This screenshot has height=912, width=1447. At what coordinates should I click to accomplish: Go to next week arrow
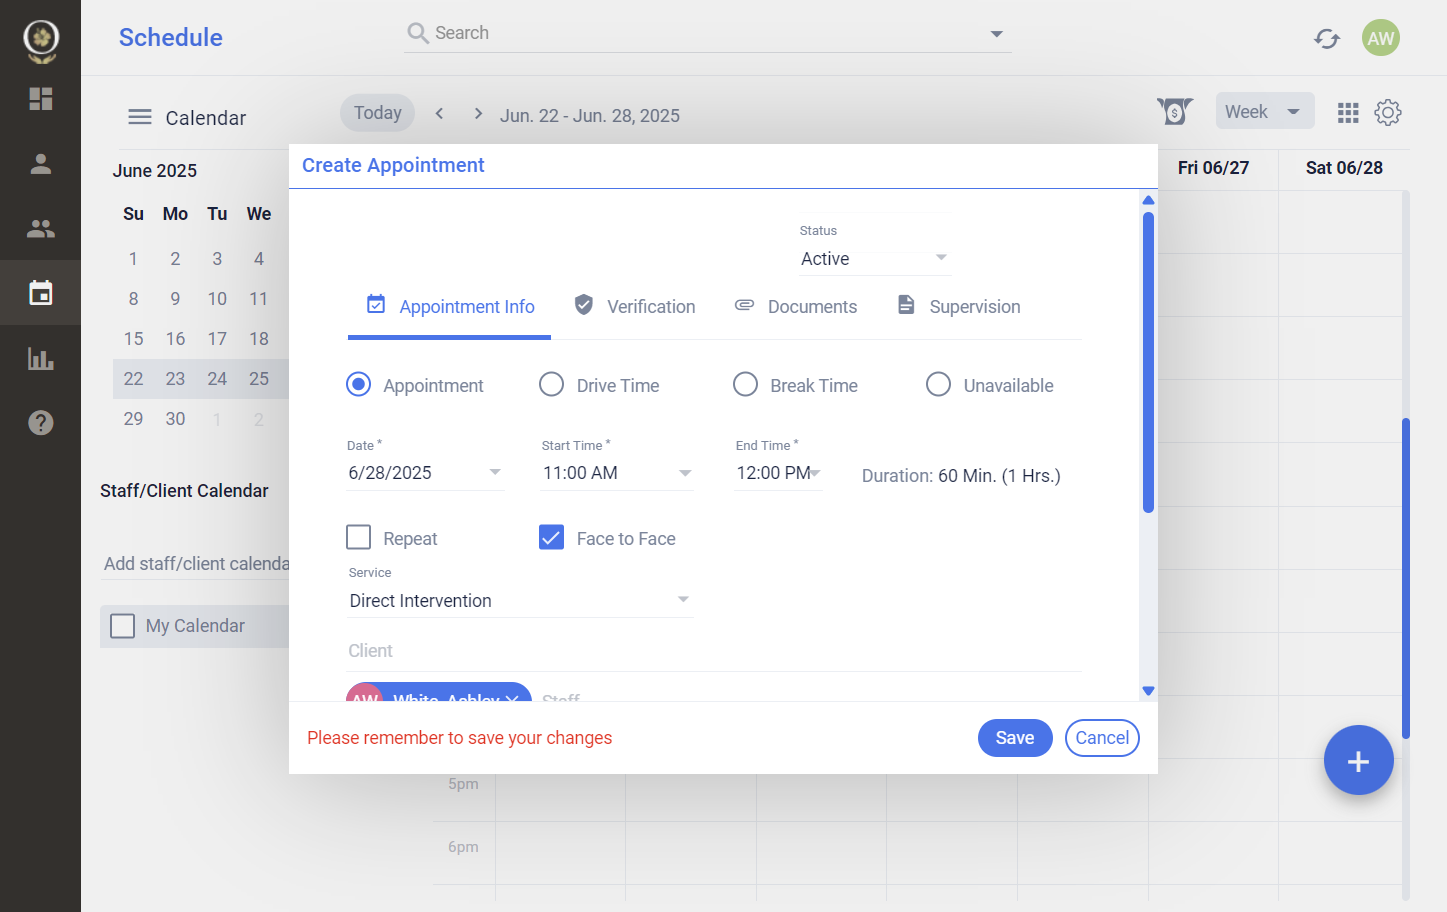click(x=478, y=114)
